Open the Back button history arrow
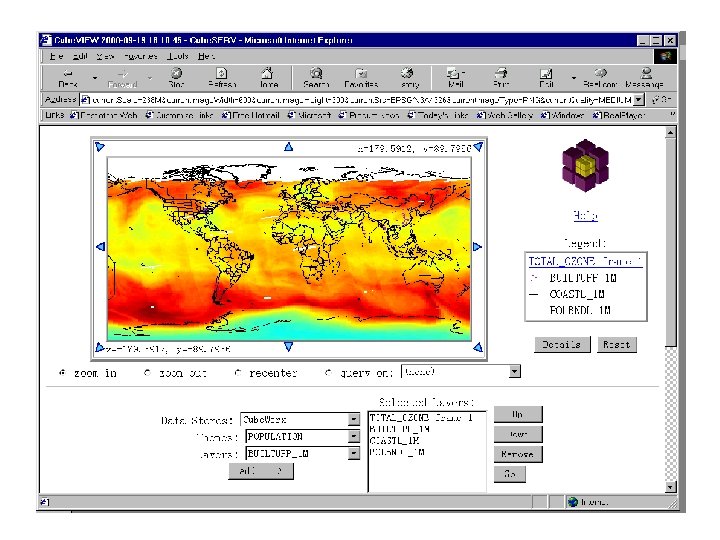720x540 pixels. [x=95, y=78]
